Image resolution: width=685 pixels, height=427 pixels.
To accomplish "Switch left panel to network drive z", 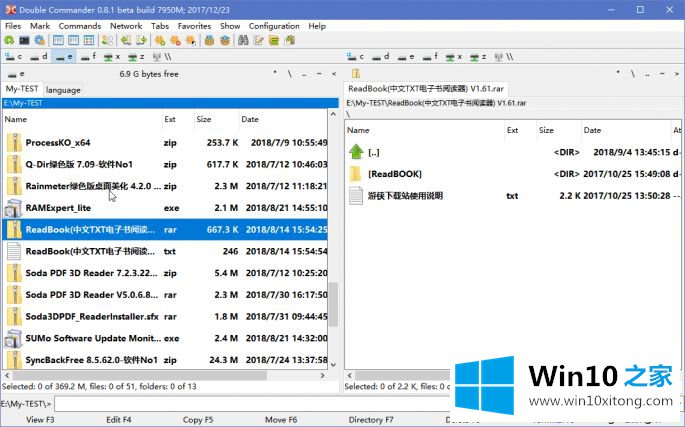I will [136, 57].
